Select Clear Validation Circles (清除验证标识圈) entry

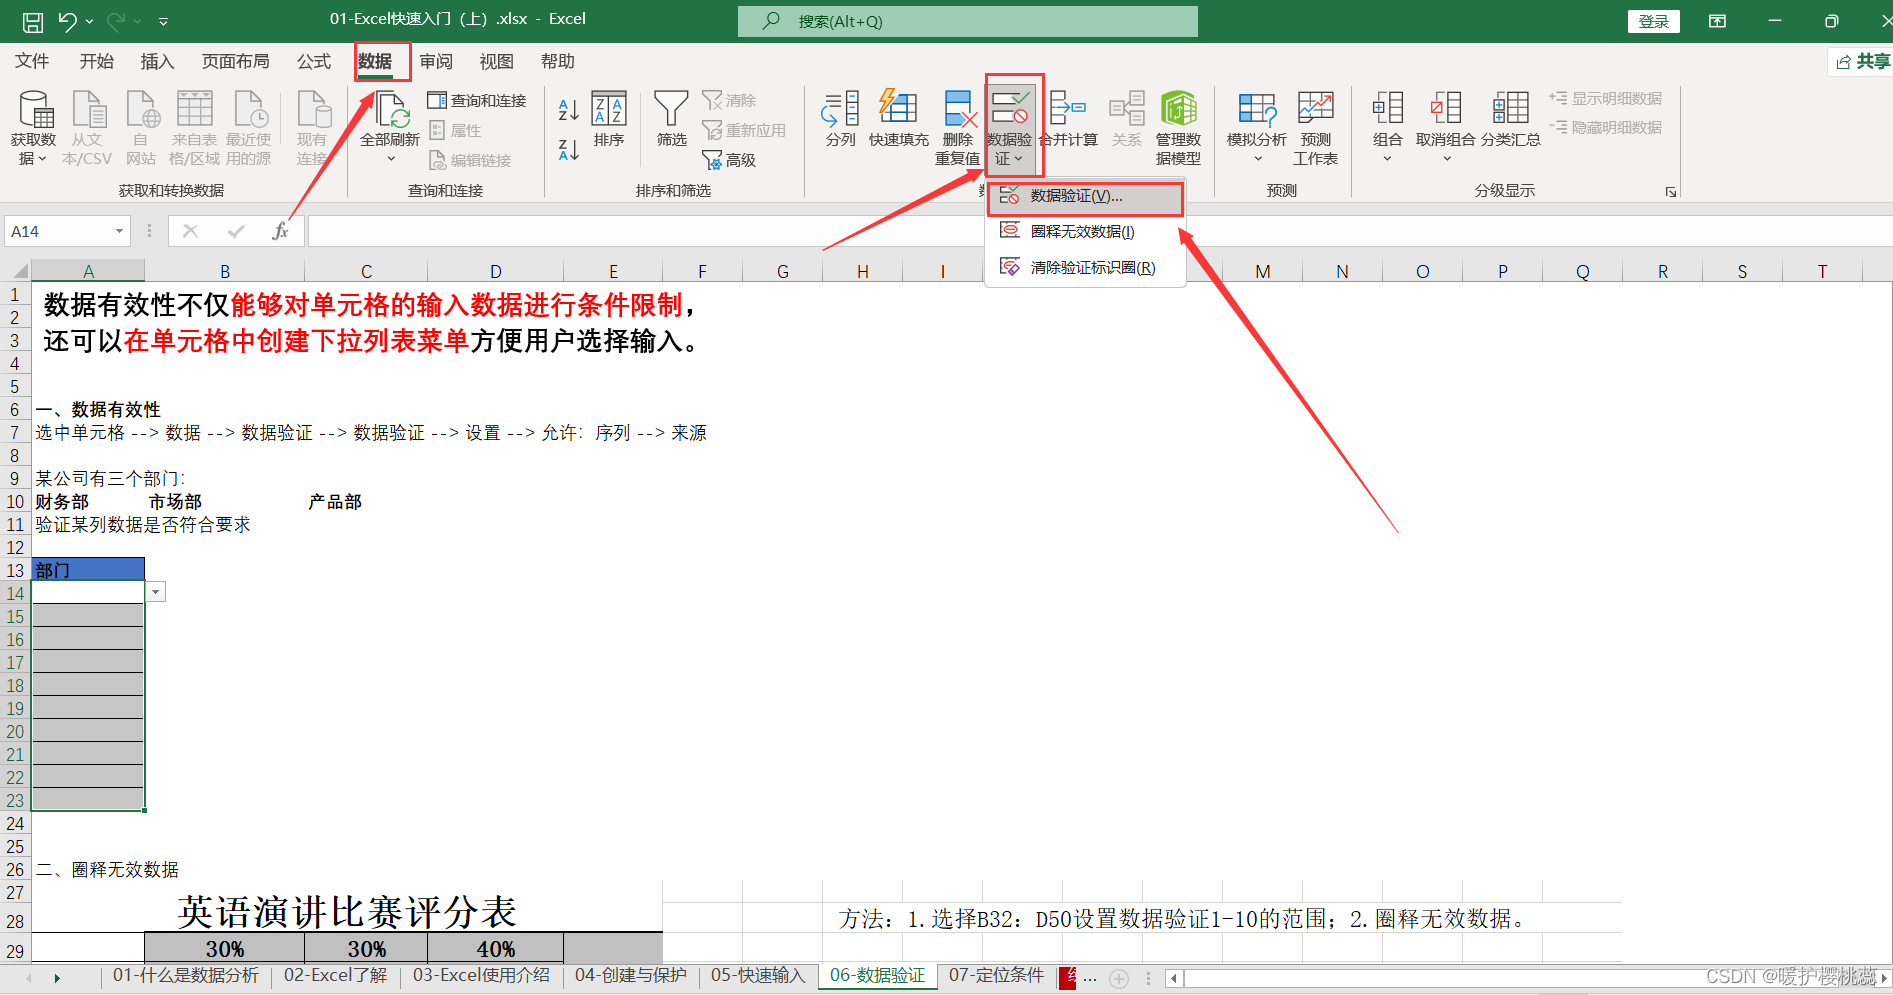1085,268
